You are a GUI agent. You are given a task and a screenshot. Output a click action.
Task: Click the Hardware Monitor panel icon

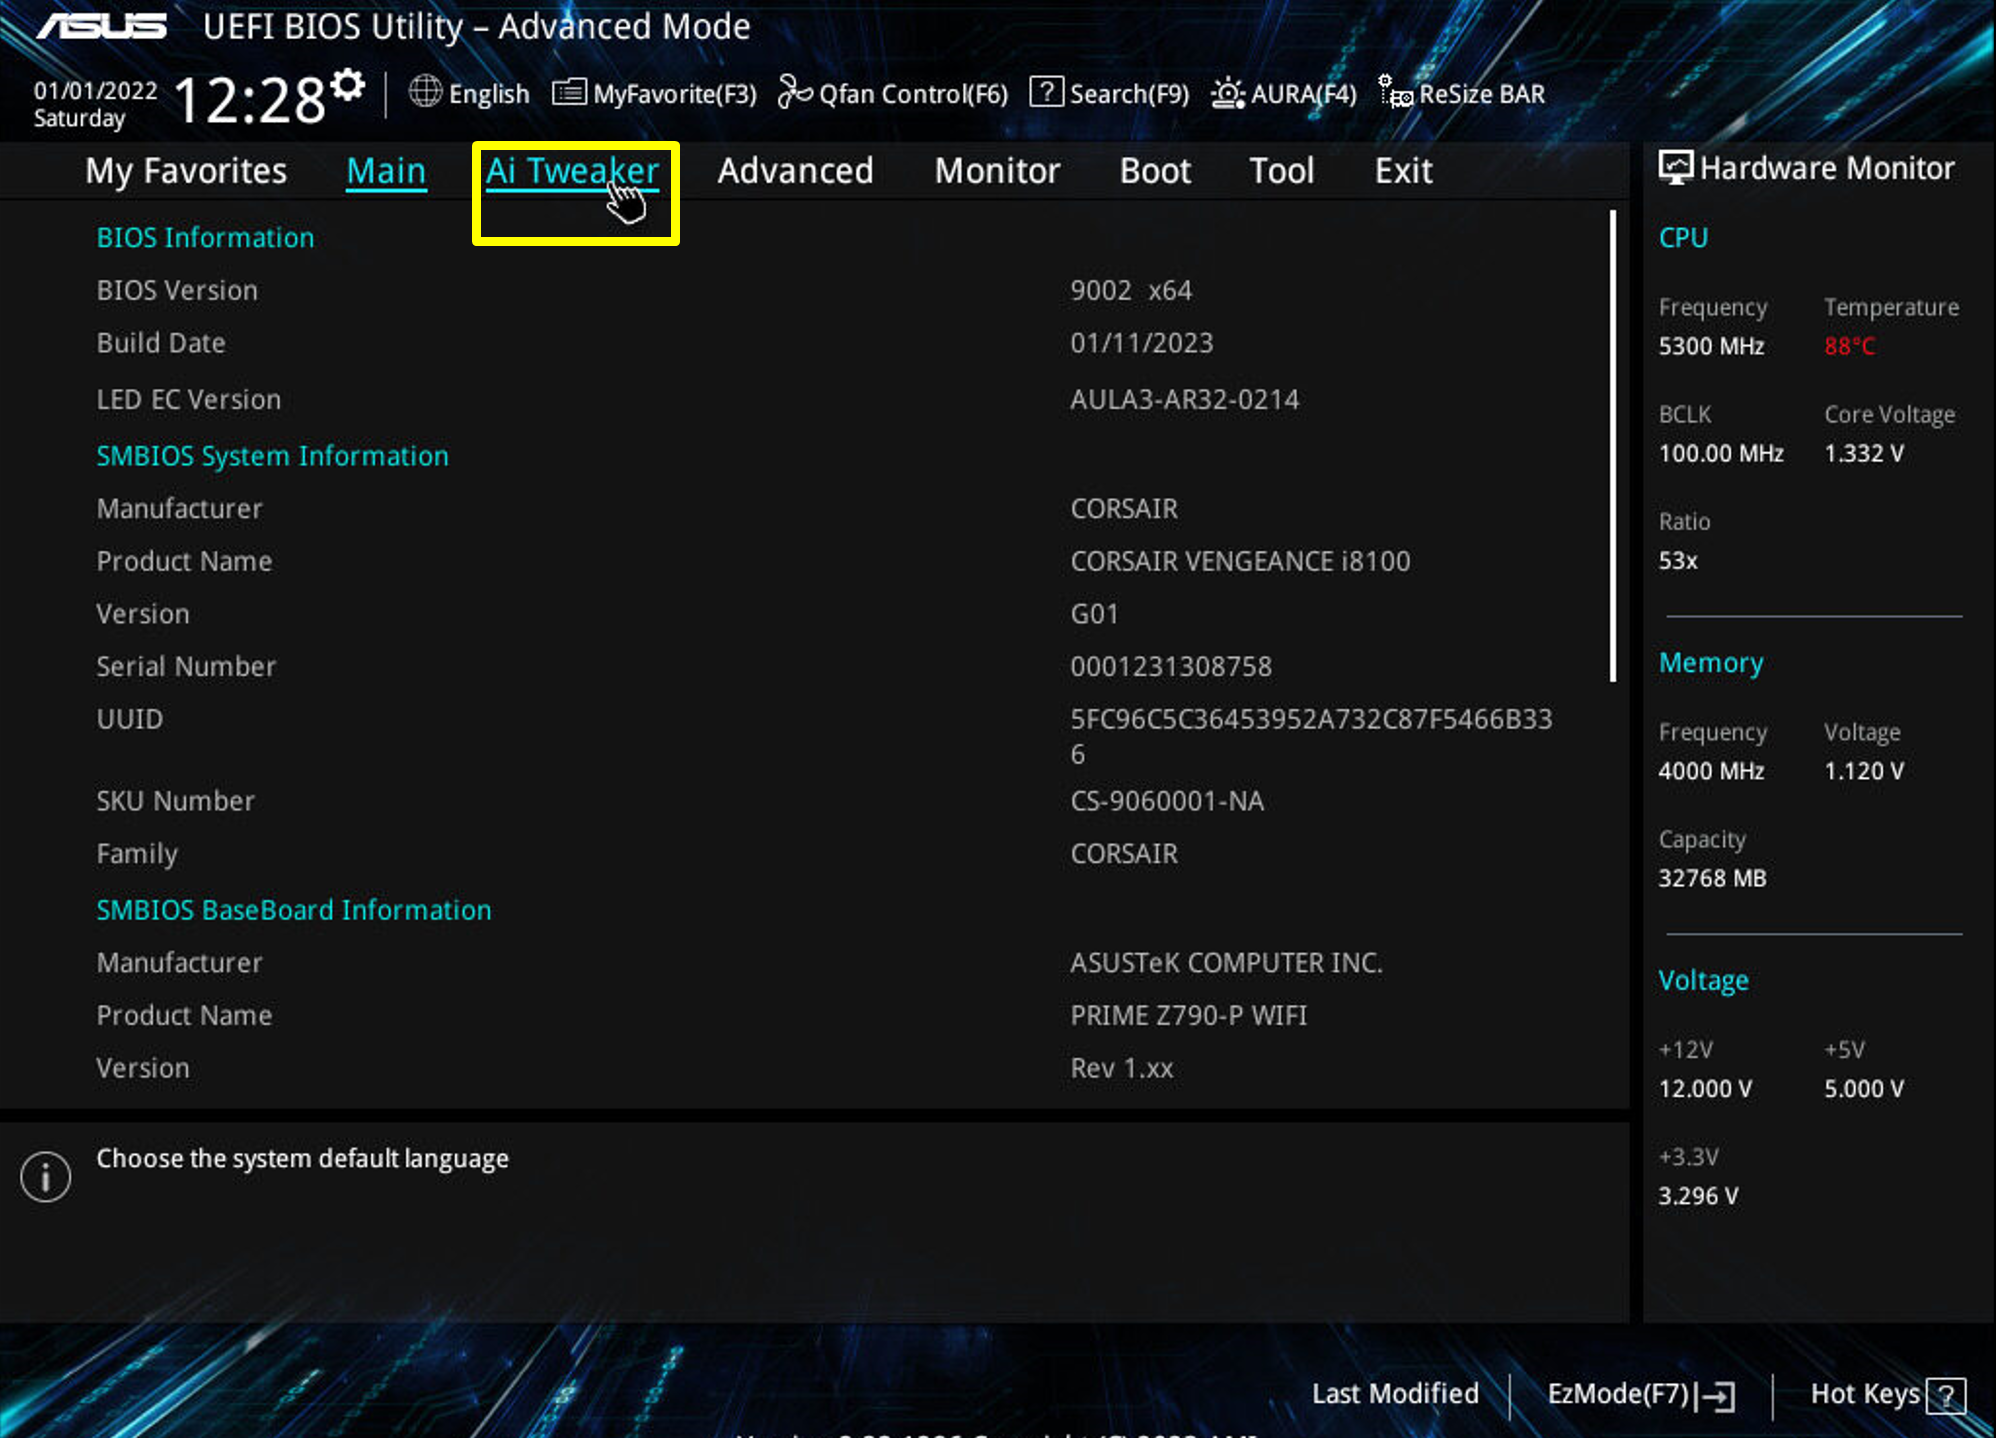(1679, 167)
